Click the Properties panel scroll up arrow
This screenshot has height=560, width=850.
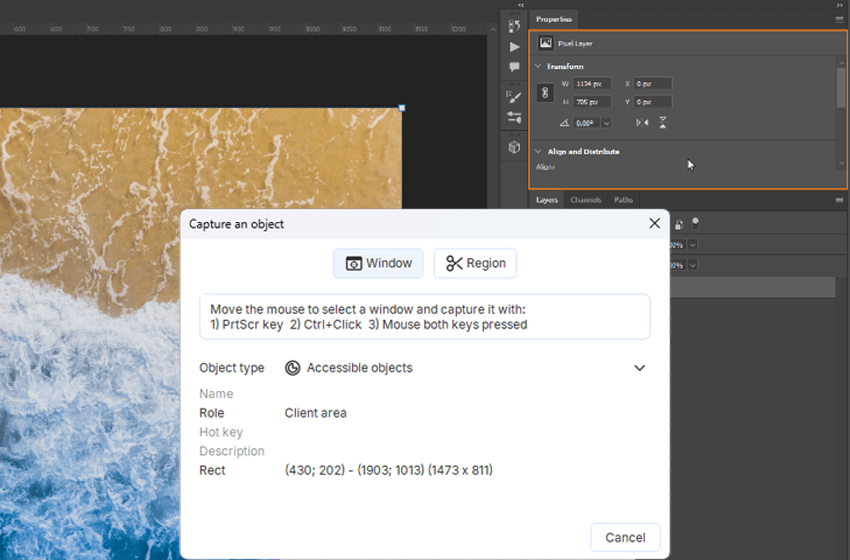[x=841, y=63]
